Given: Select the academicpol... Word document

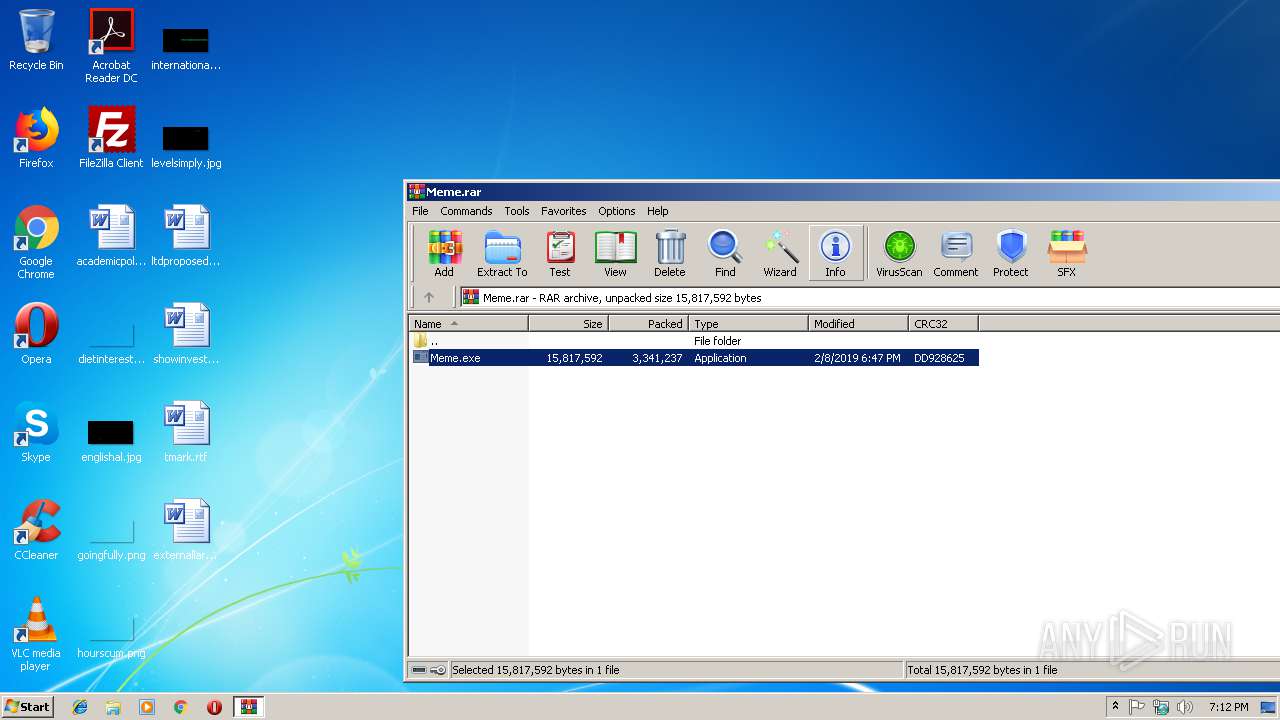Looking at the screenshot, I should 111,236.
